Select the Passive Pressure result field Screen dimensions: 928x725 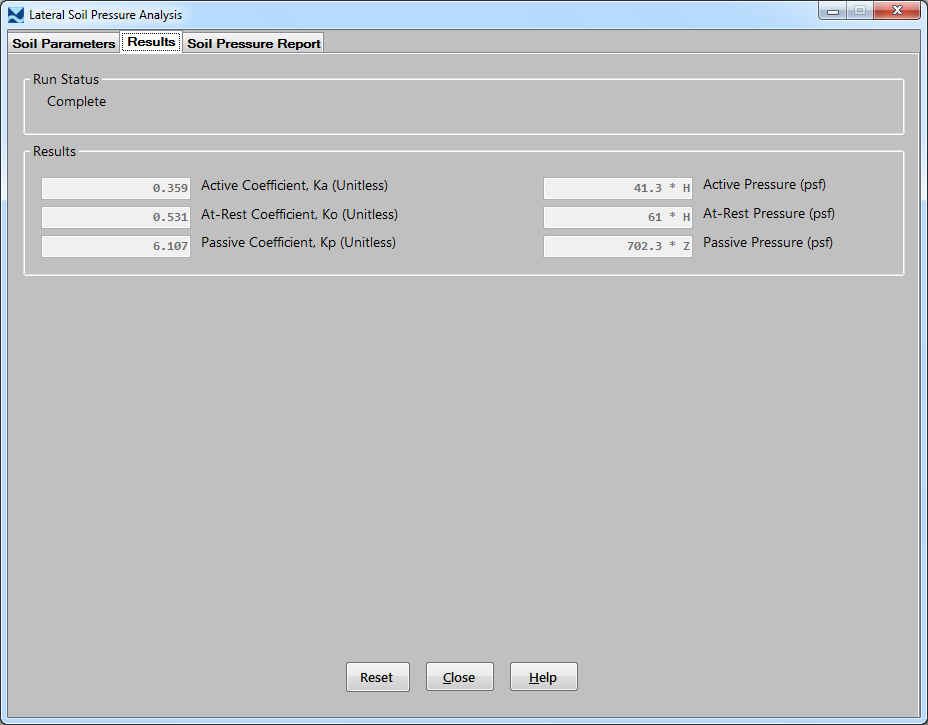click(617, 246)
